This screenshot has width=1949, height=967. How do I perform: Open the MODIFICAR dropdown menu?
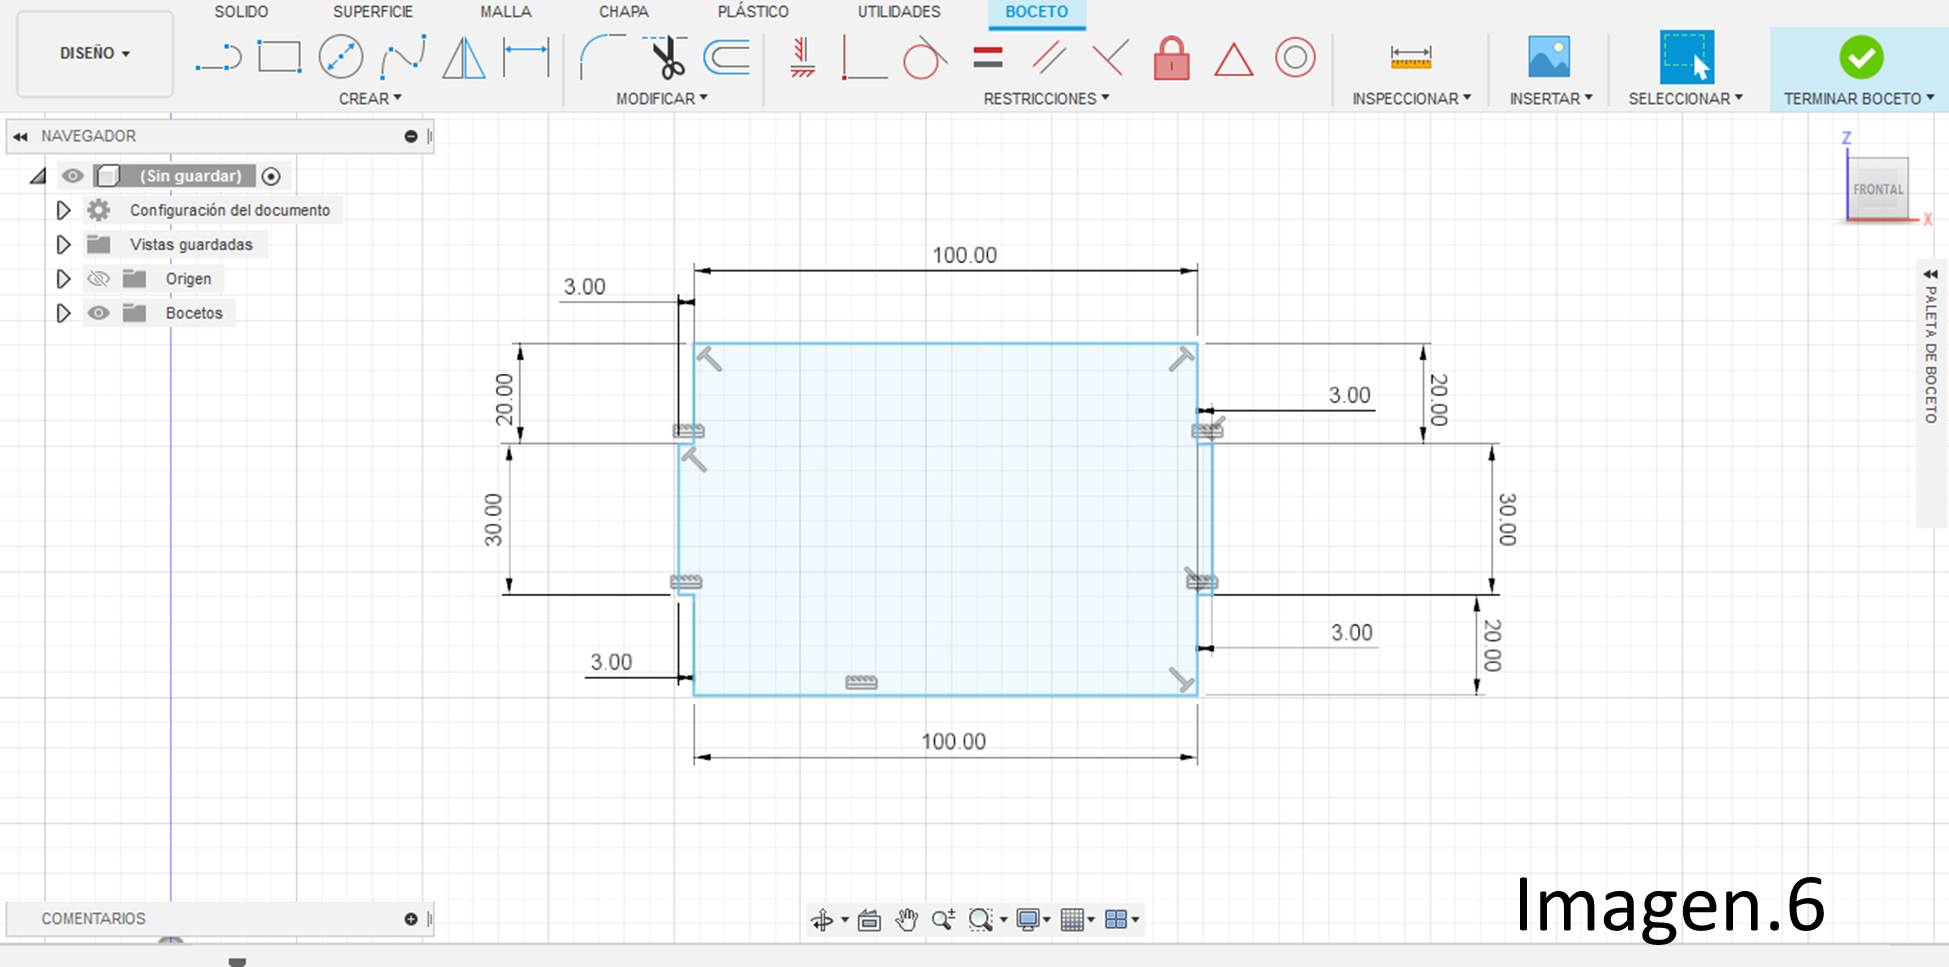click(x=662, y=99)
